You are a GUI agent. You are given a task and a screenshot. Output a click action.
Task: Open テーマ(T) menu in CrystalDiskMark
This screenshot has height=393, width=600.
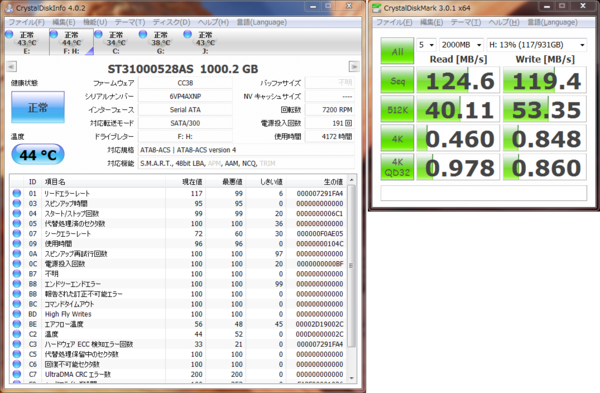466,22
